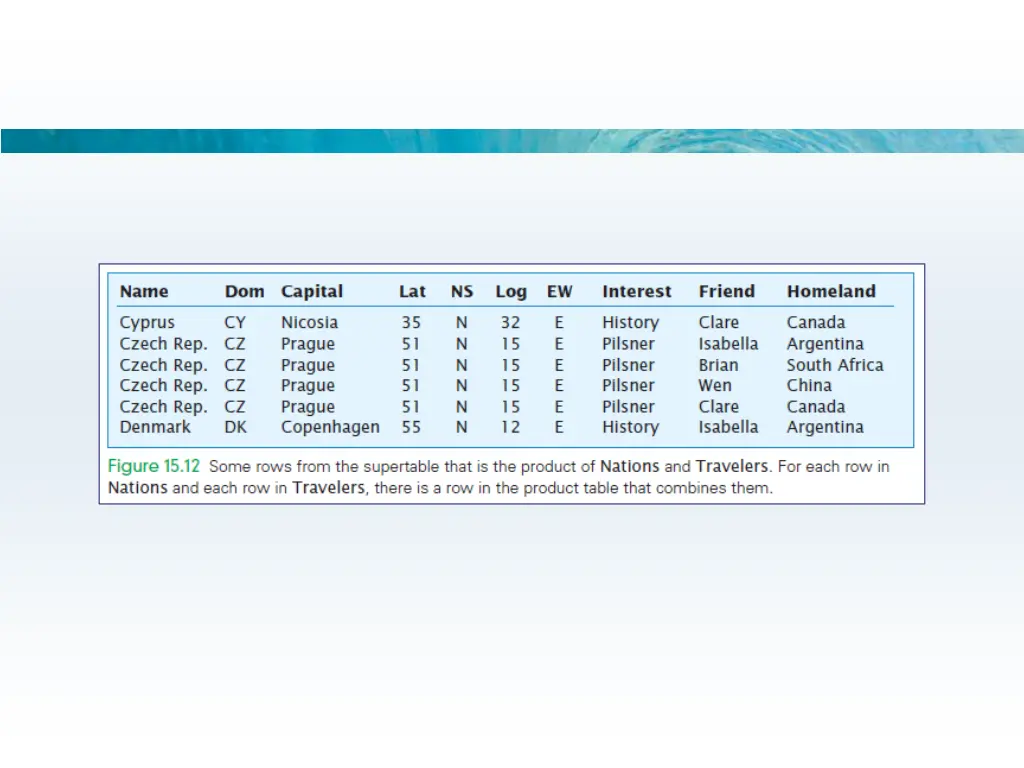Screen dimensions: 1024x768
Task: Select the homeland 'South Africa'
Action: (x=835, y=365)
